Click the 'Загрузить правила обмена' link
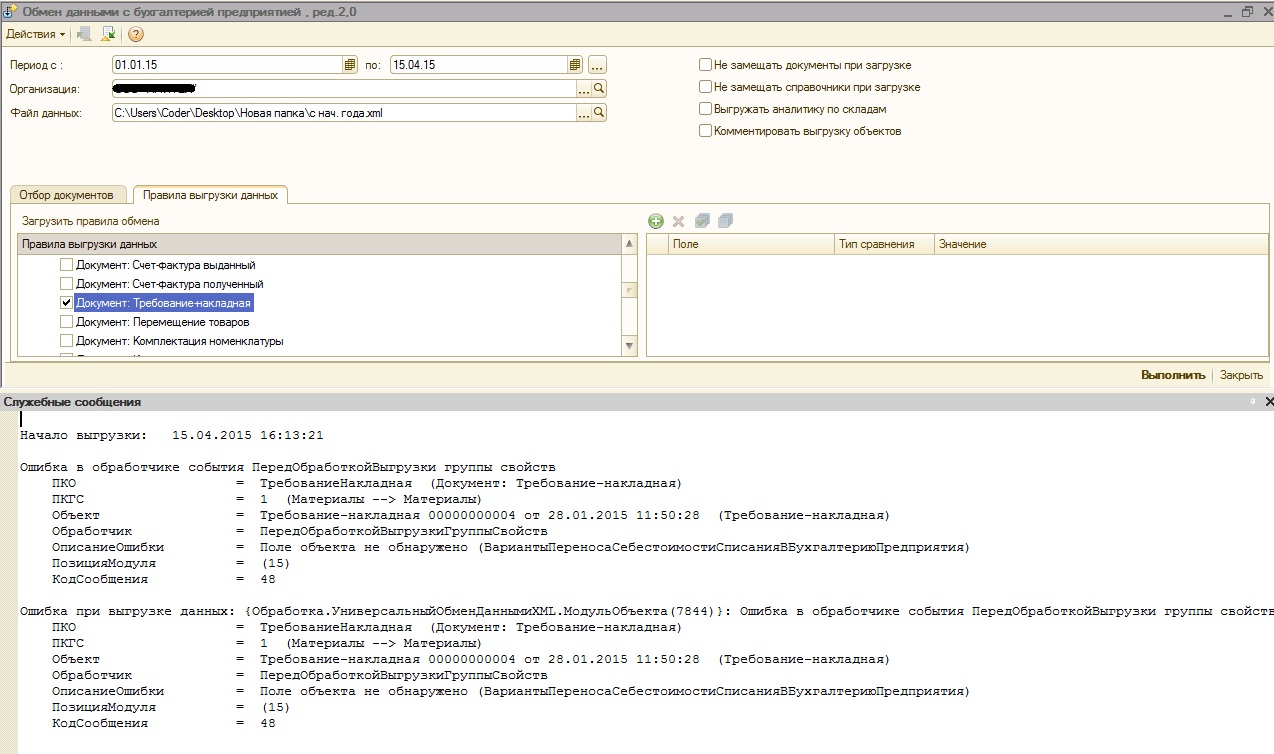This screenshot has height=754, width=1274. pos(91,221)
